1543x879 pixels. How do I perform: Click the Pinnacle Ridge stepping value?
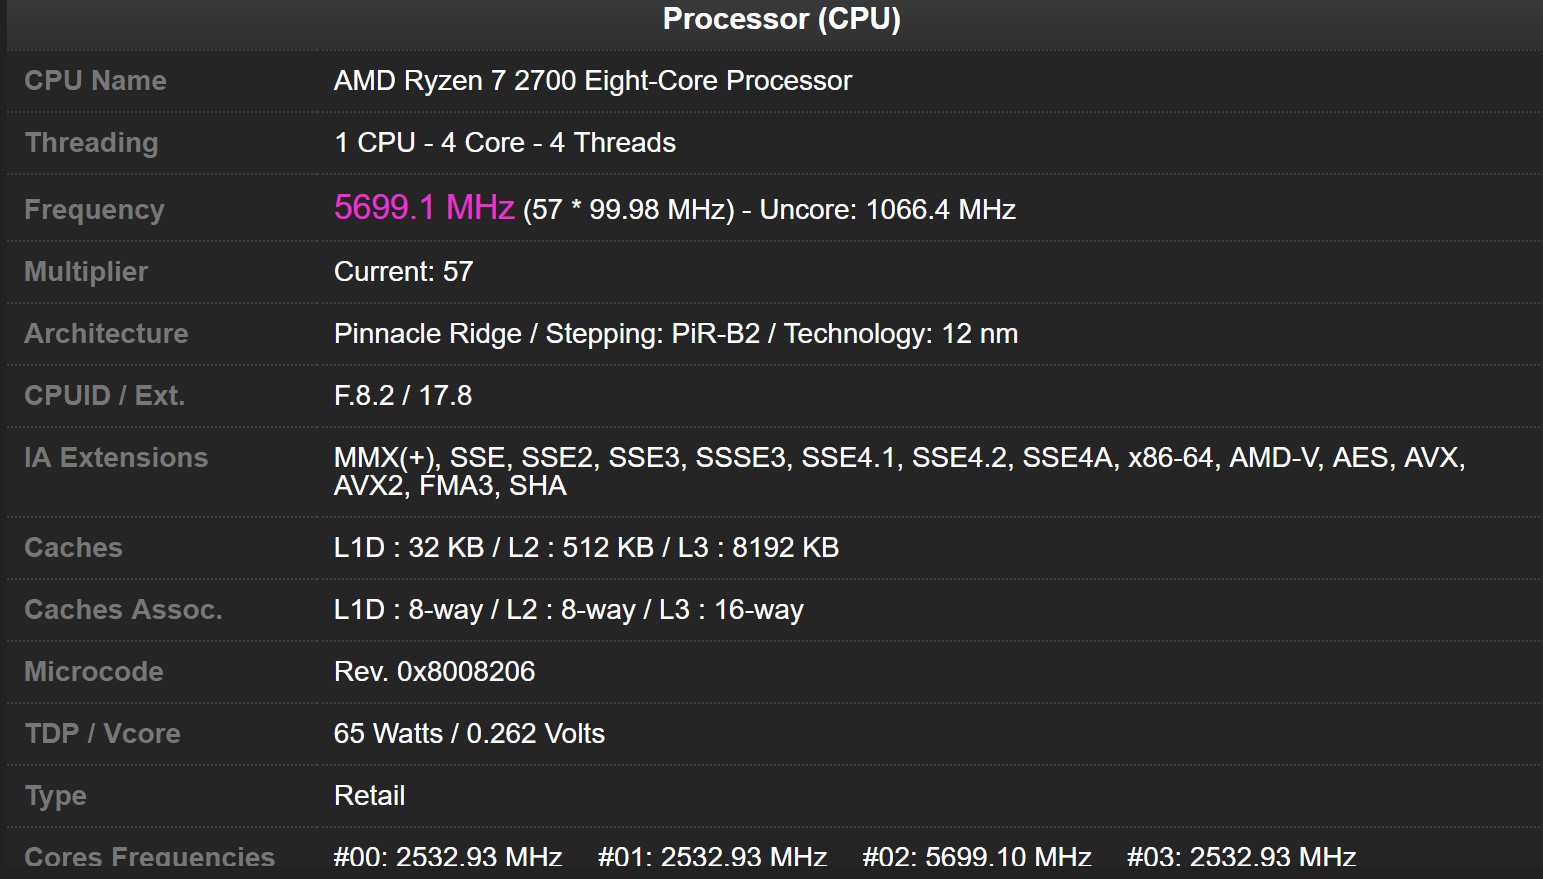tap(676, 334)
